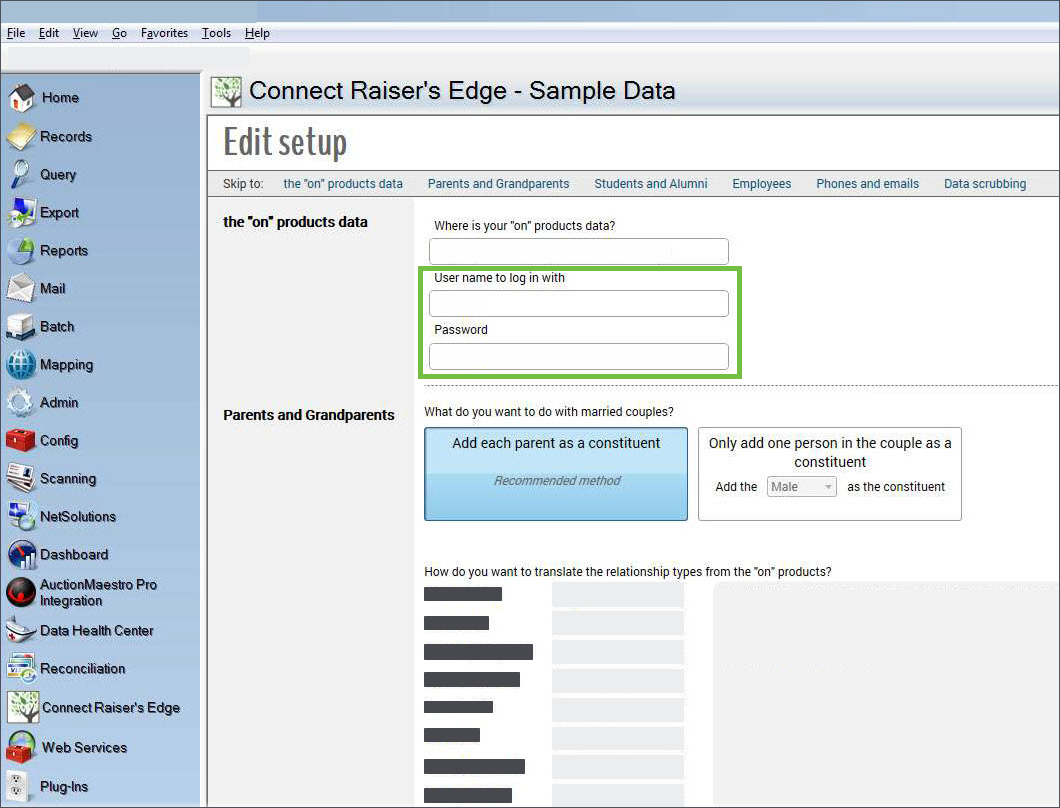Open the Dashboard gauge icon
Image resolution: width=1060 pixels, height=808 pixels.
point(21,554)
